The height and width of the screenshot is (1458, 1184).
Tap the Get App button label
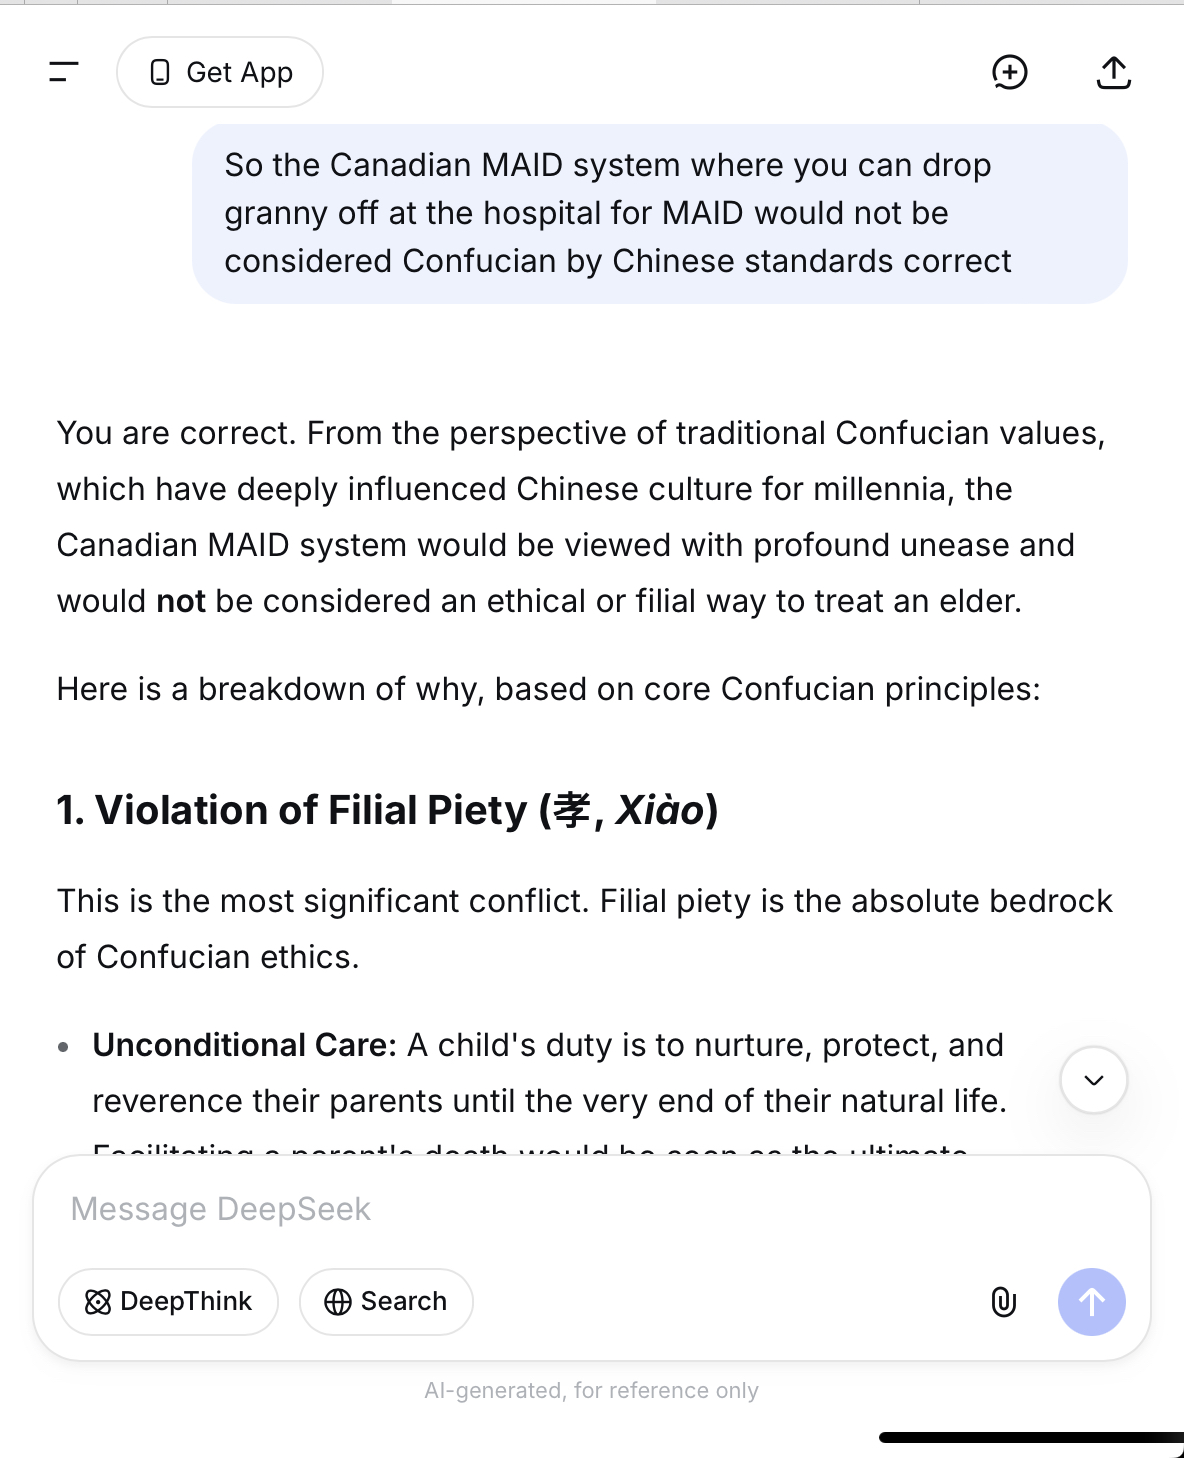click(240, 72)
